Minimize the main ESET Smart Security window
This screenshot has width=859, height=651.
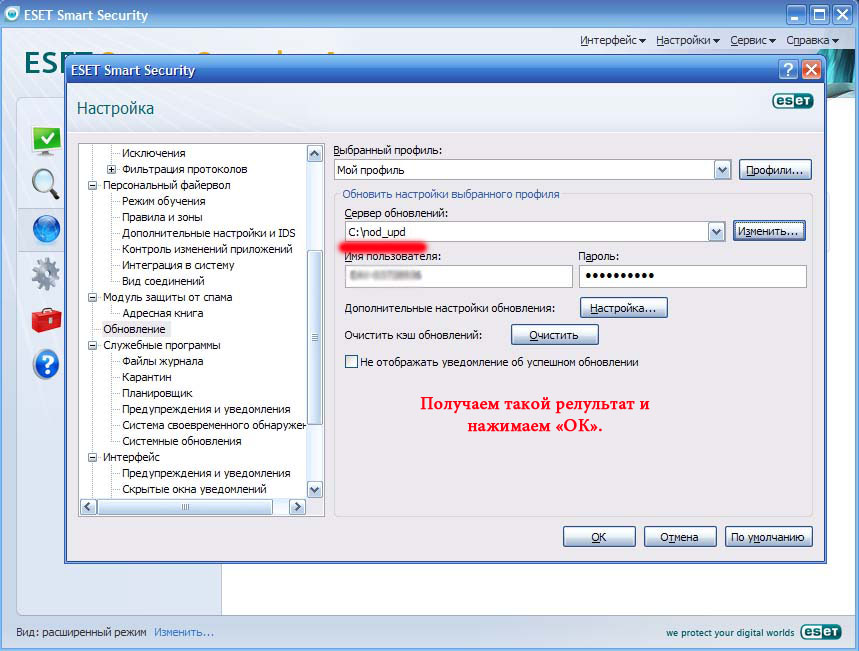point(796,15)
